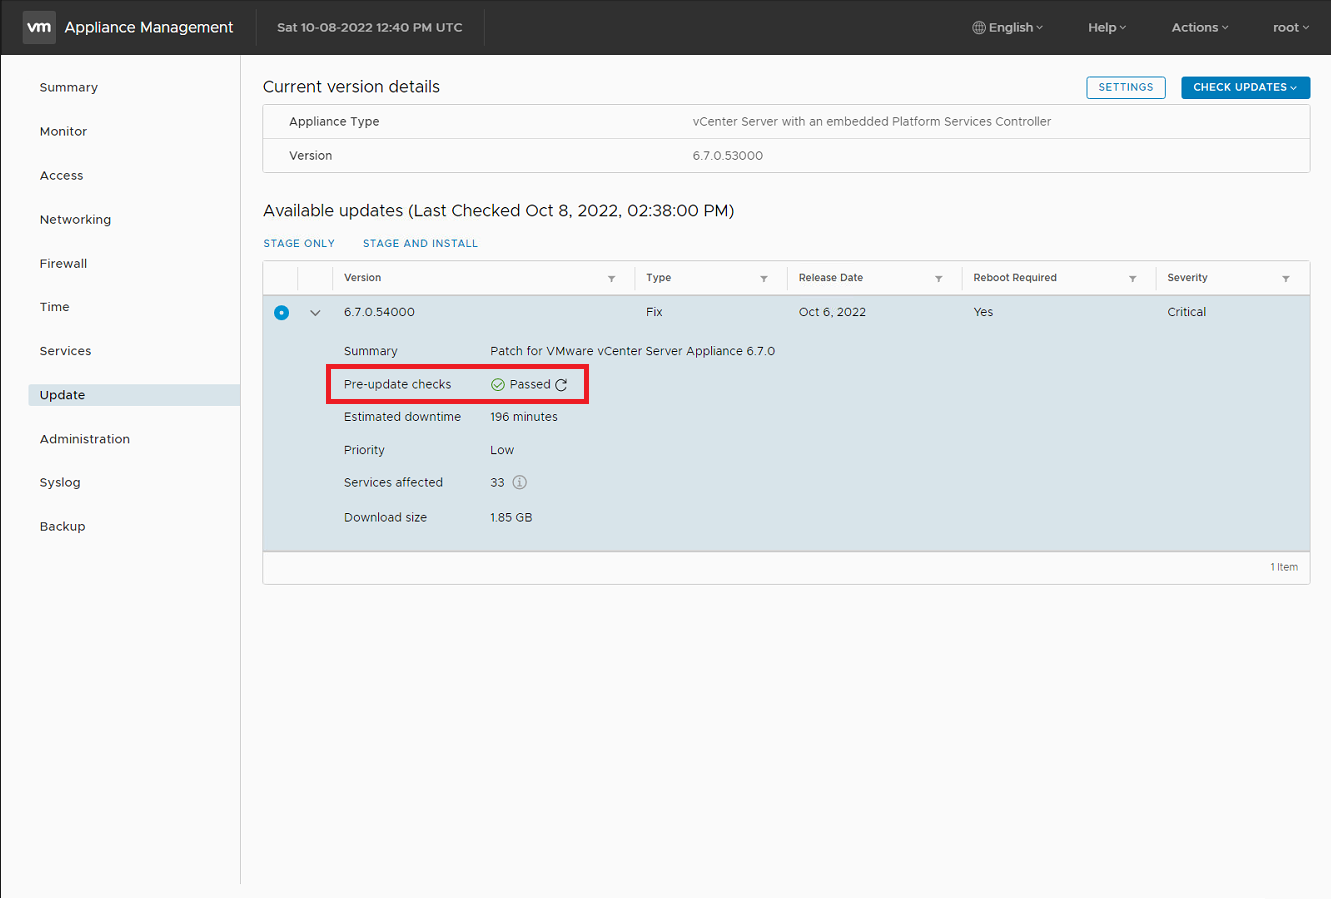1331x899 pixels.
Task: Open the Reboot Required column filter icon
Action: tap(1133, 279)
